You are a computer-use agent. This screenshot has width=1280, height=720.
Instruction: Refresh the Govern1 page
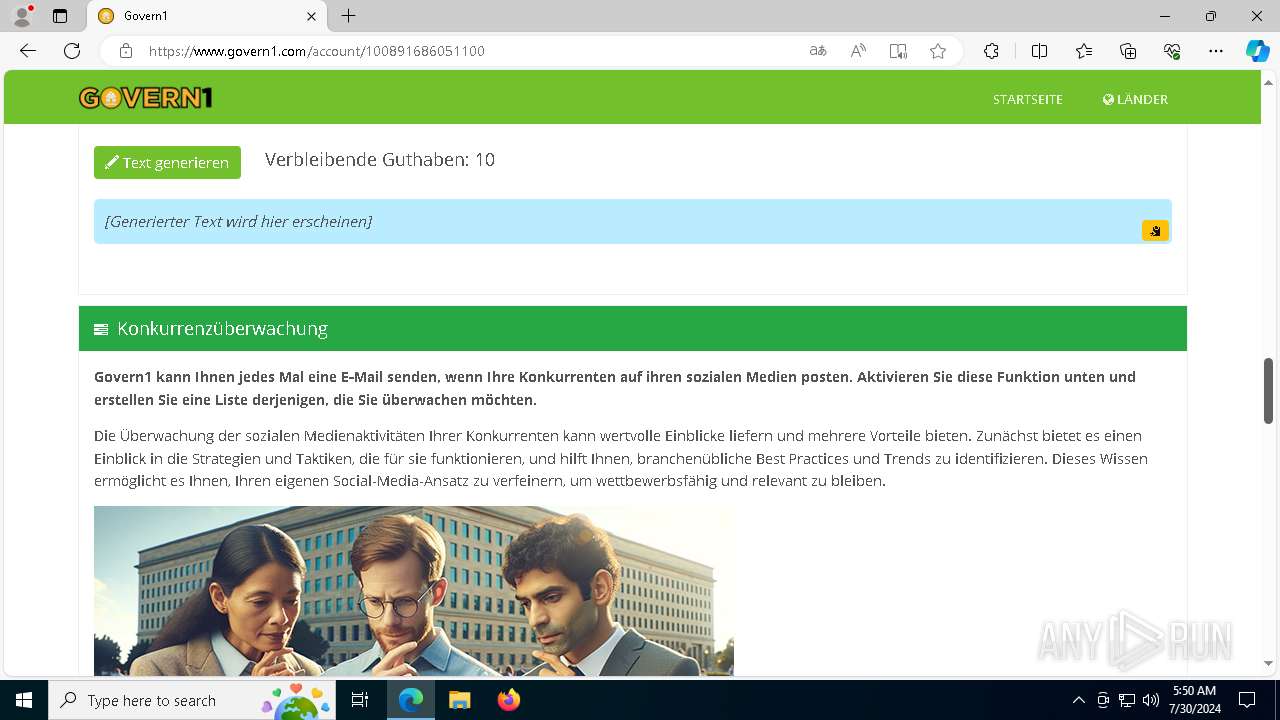coord(72,51)
